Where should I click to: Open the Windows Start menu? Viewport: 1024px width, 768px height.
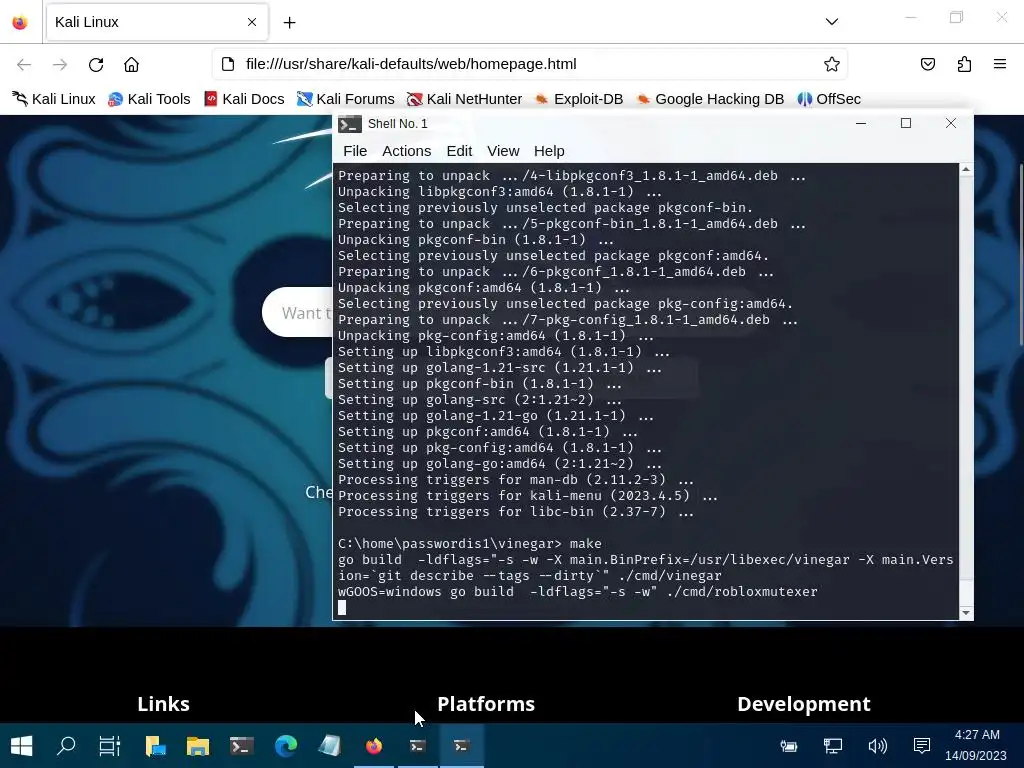(x=22, y=746)
